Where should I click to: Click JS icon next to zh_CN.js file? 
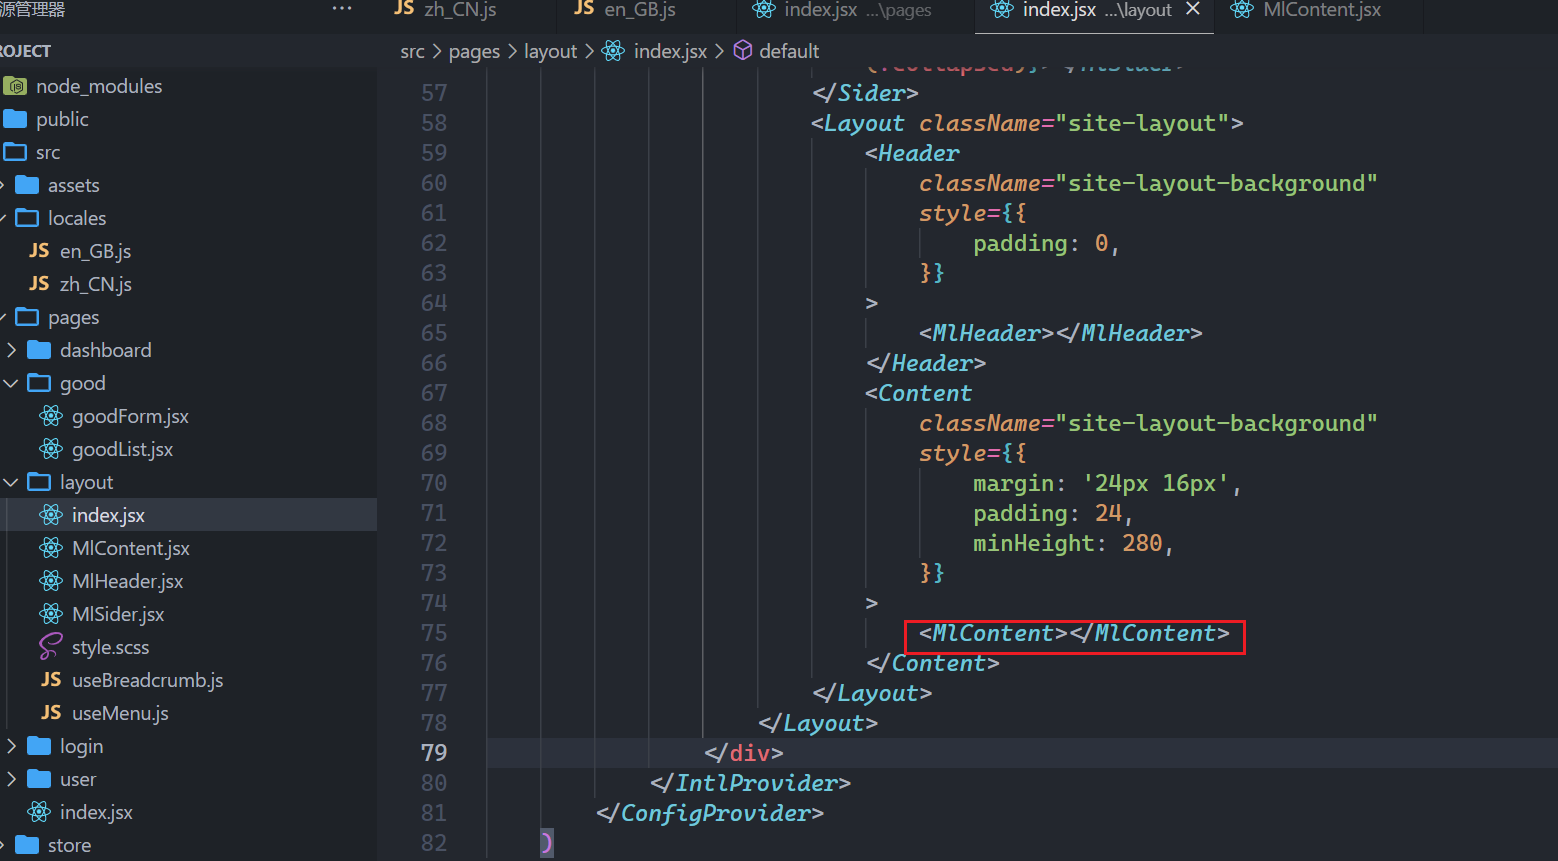[40, 283]
